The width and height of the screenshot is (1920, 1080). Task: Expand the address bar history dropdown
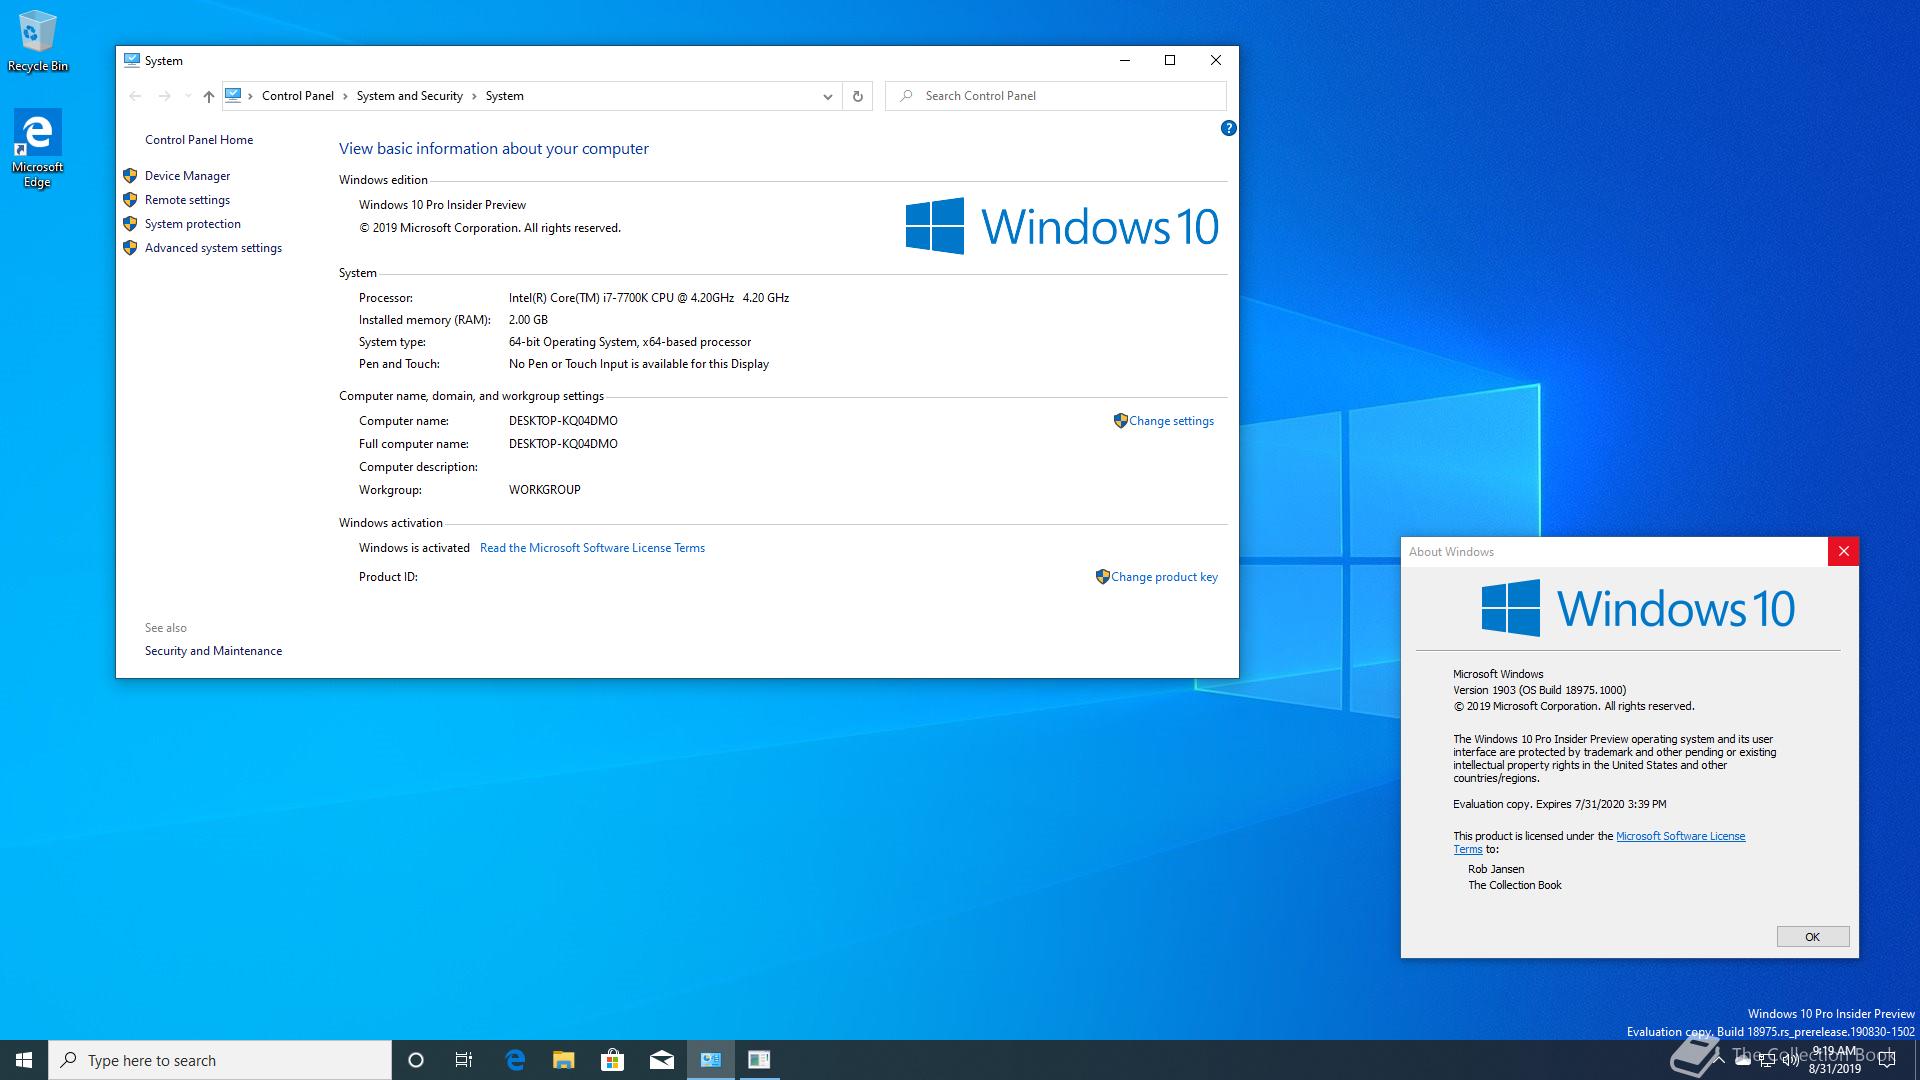point(827,96)
